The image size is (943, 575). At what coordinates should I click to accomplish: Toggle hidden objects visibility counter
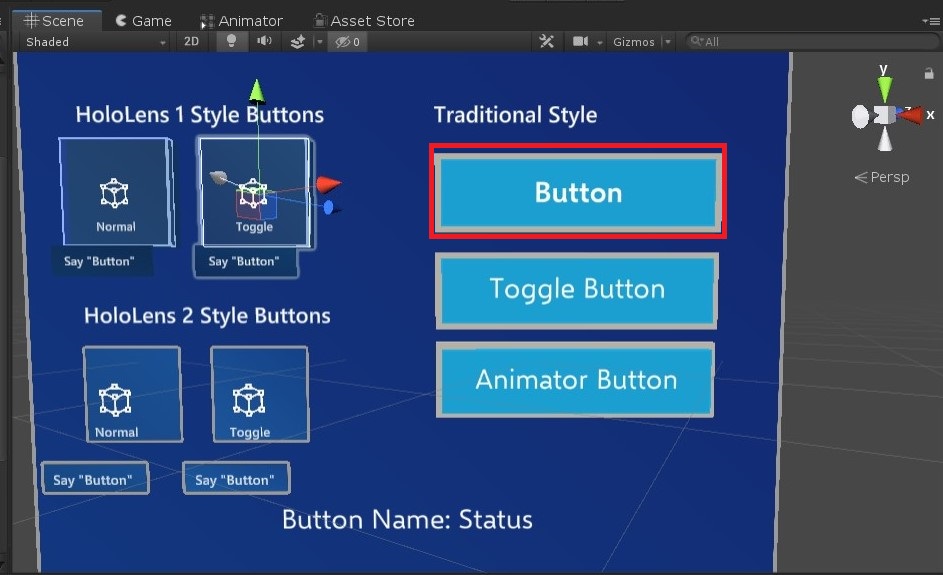pos(348,42)
